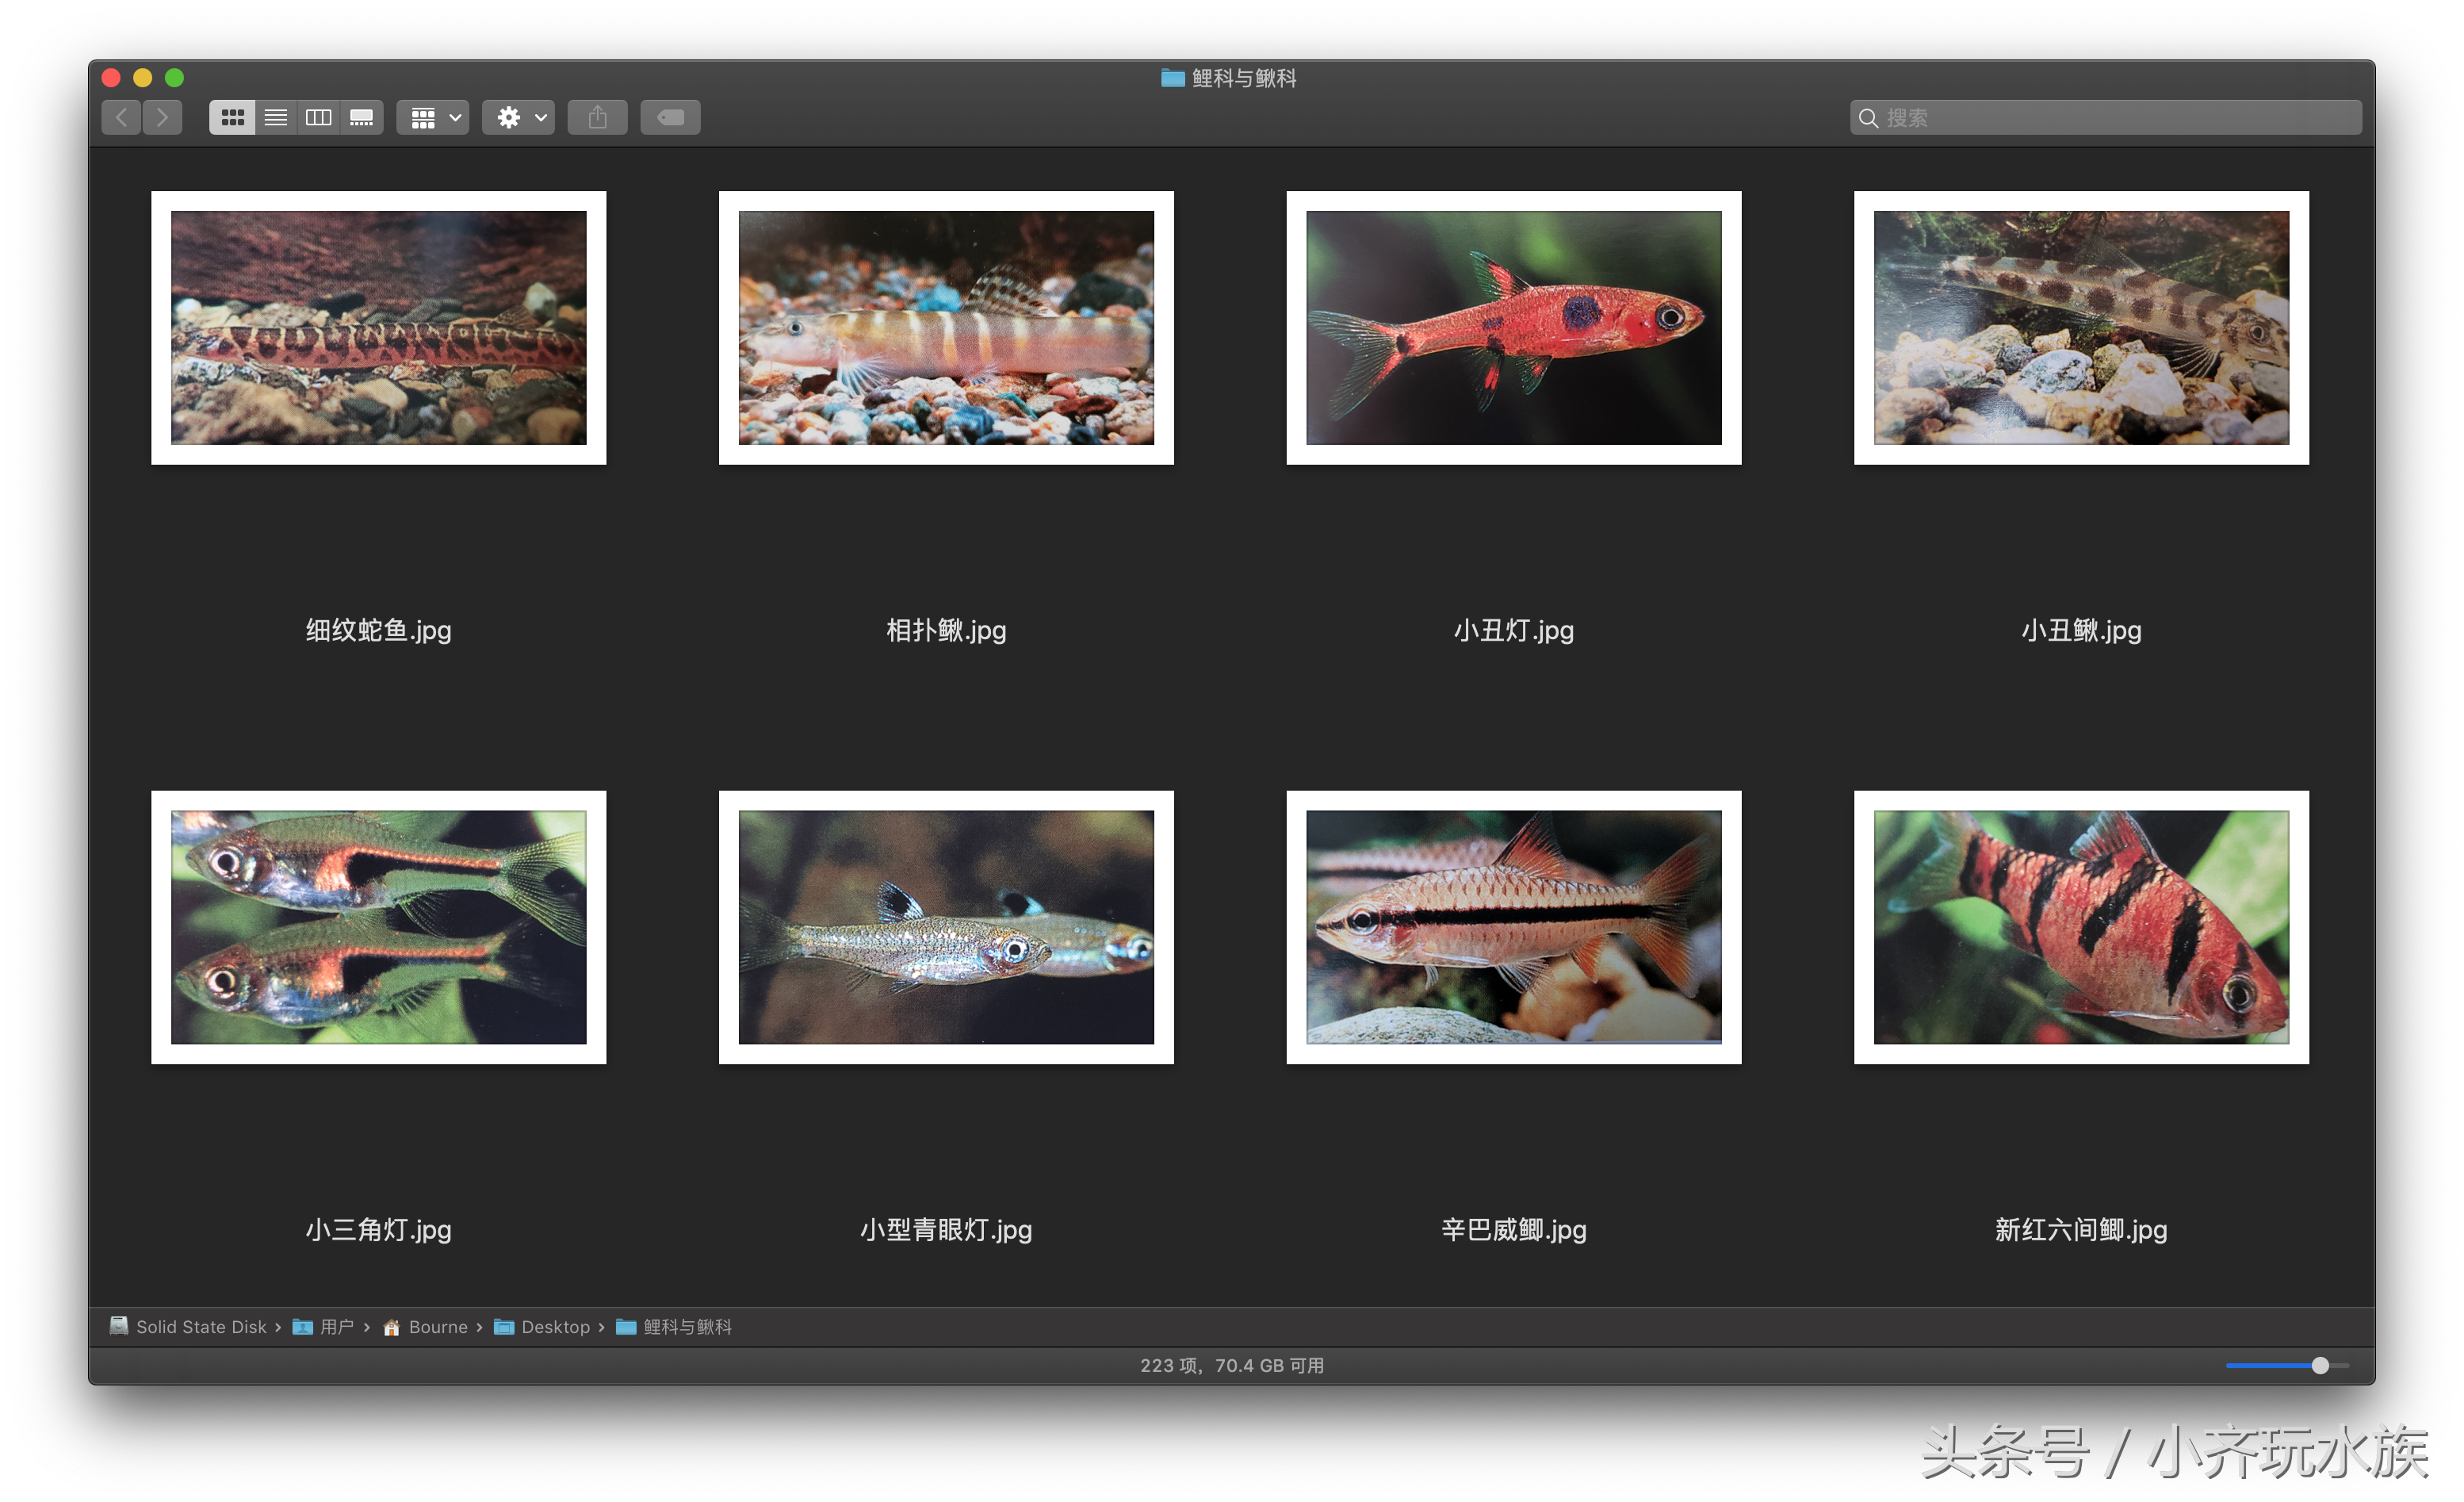Select the 小型青眼灯 thumbnail image

coord(947,928)
